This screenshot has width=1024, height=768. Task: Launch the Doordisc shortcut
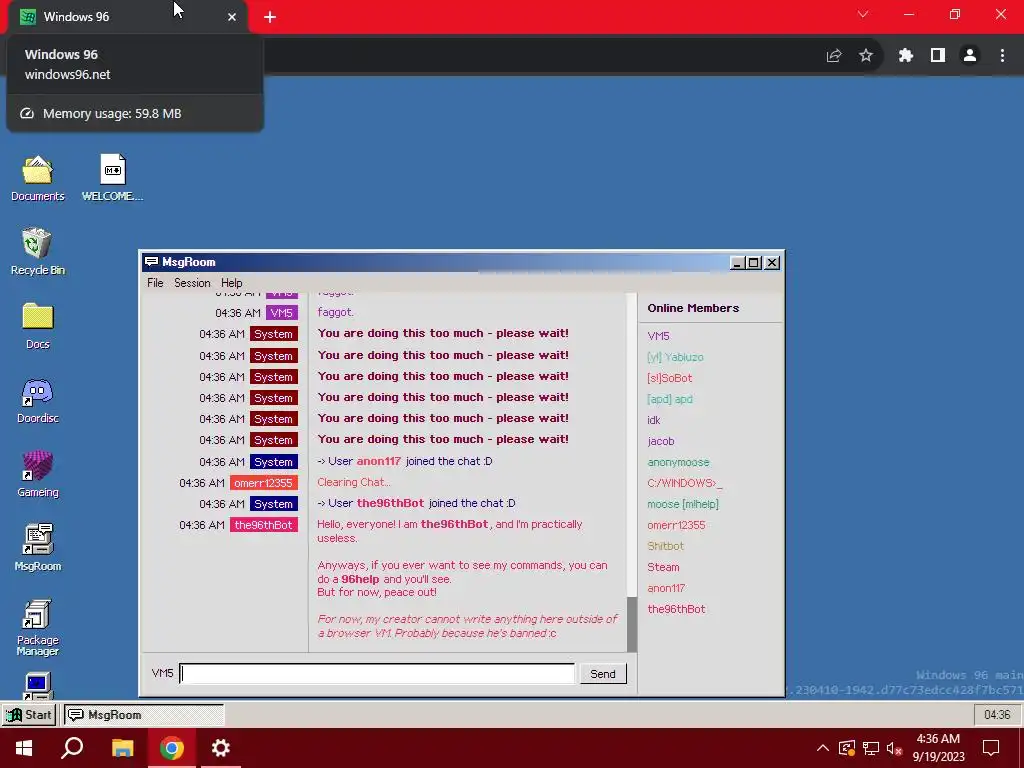[37, 400]
